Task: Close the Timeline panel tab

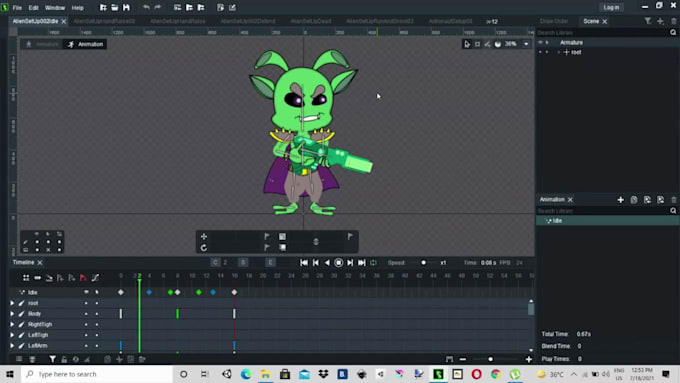Action: click(40, 263)
